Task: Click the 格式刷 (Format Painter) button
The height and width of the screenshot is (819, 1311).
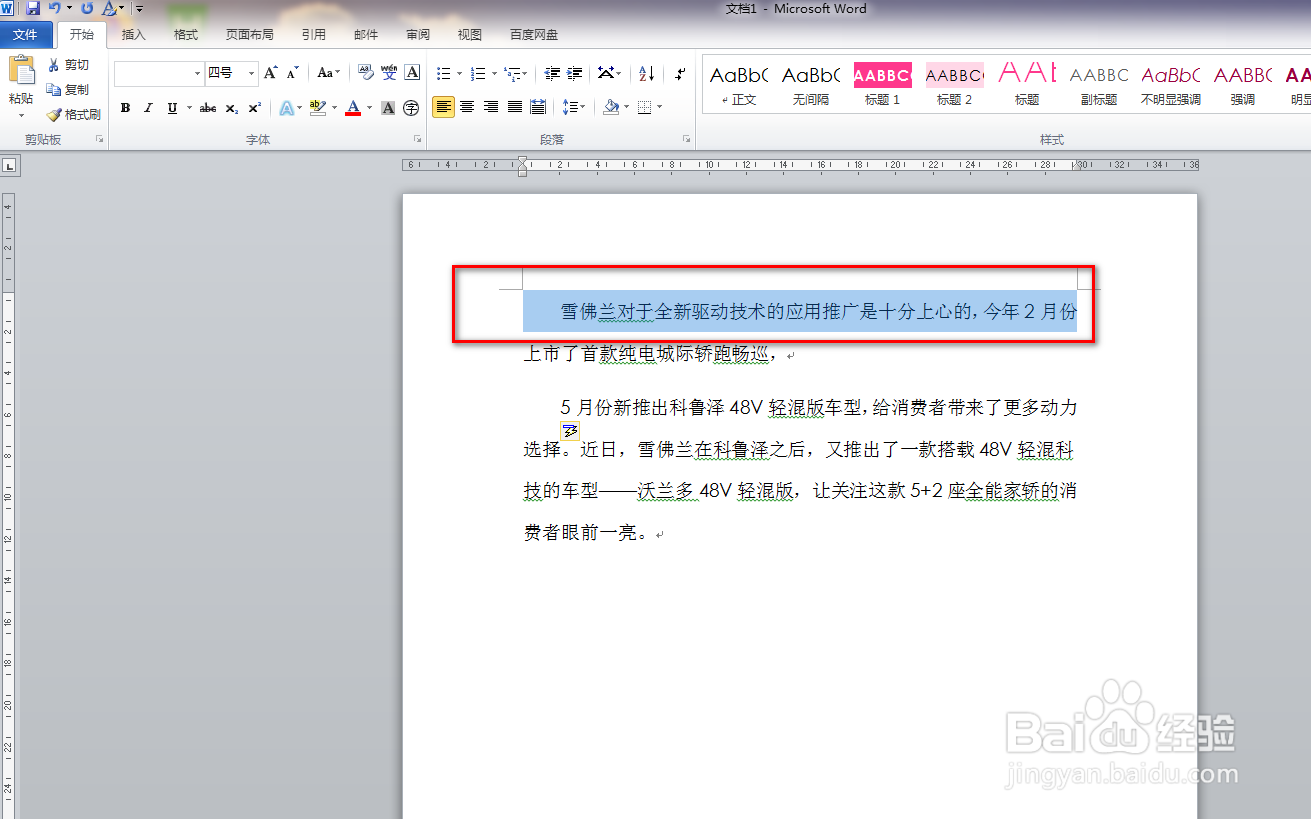Action: 74,115
